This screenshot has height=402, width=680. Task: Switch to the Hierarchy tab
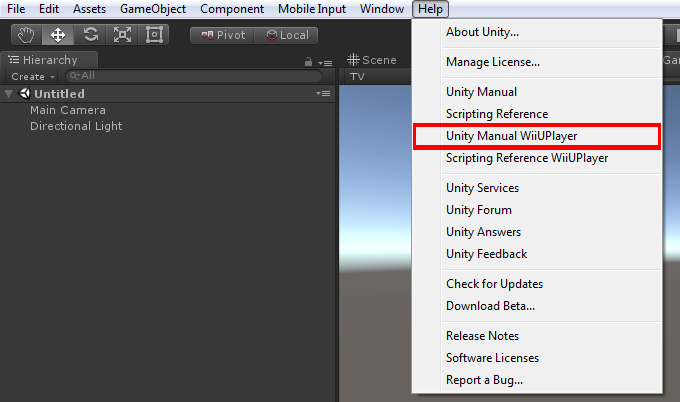pos(49,60)
